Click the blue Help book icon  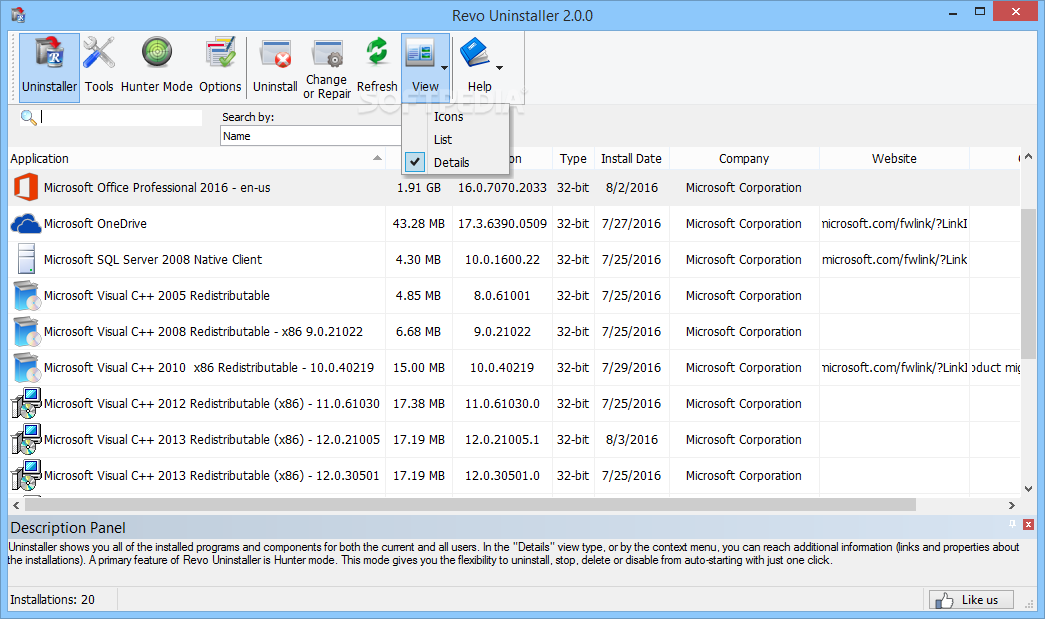(475, 53)
